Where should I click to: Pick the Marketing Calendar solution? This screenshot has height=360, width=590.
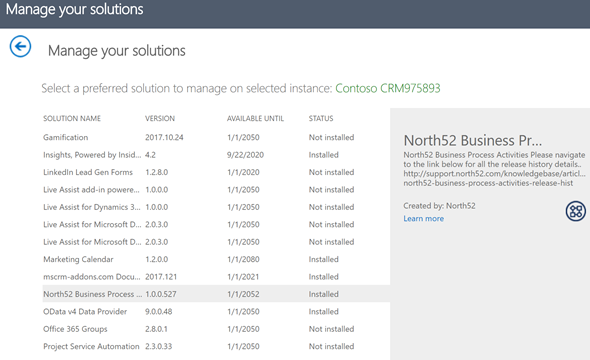[x=216, y=259]
